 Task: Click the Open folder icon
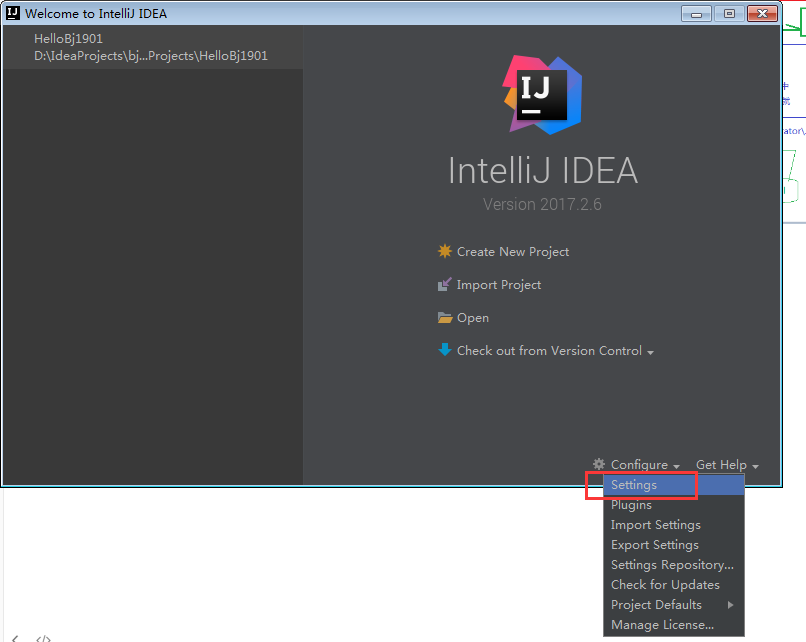point(445,318)
